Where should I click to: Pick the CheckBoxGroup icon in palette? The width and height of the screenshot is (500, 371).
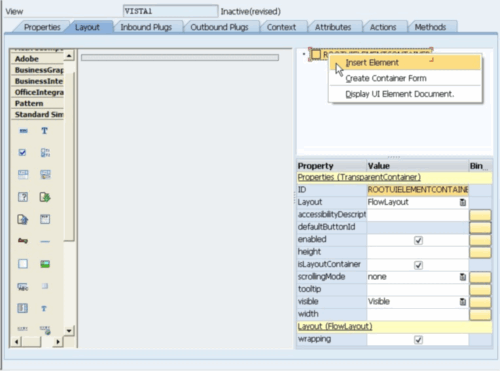click(x=45, y=153)
